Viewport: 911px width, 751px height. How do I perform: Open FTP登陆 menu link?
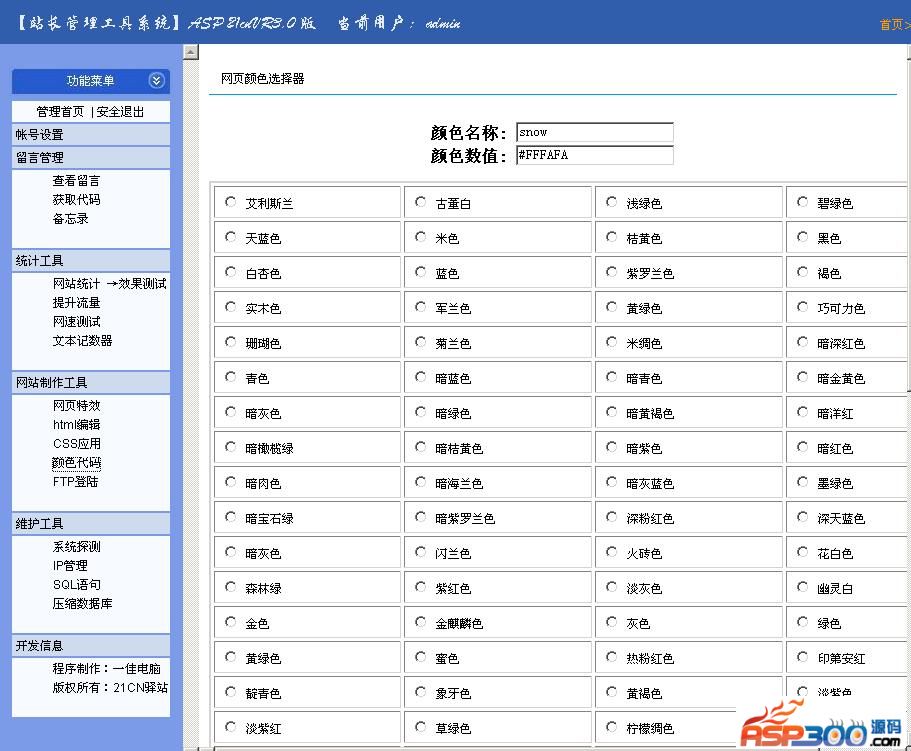tap(76, 481)
